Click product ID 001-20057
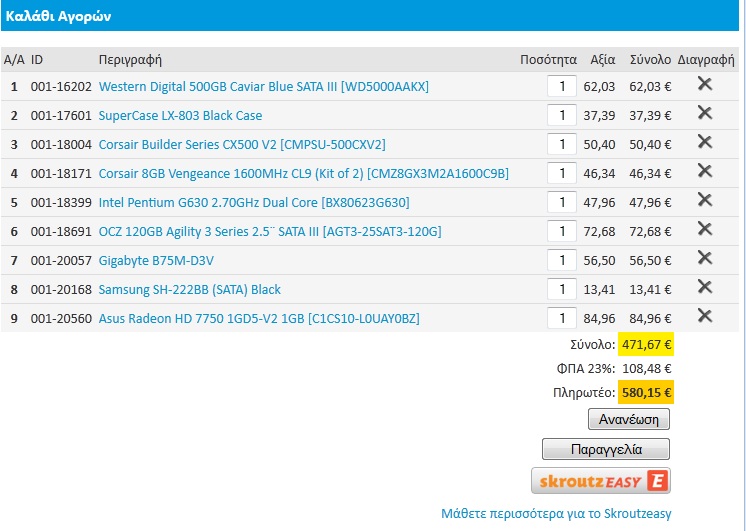Image resolution: width=746 pixels, height=531 pixels. coord(61,261)
